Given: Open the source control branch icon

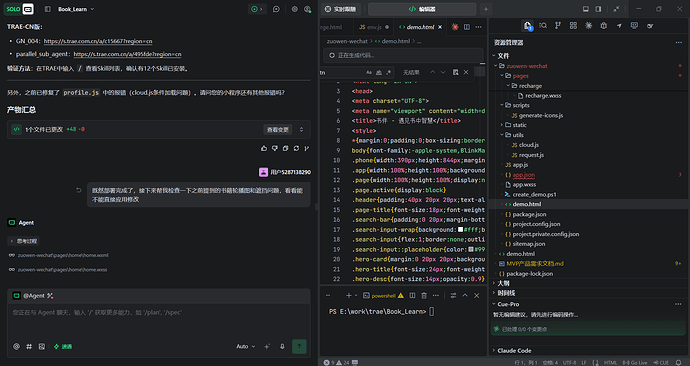Looking at the screenshot, I should point(558,26).
